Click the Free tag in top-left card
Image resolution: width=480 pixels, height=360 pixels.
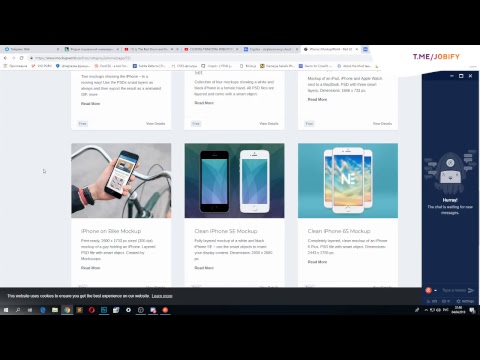tap(82, 124)
